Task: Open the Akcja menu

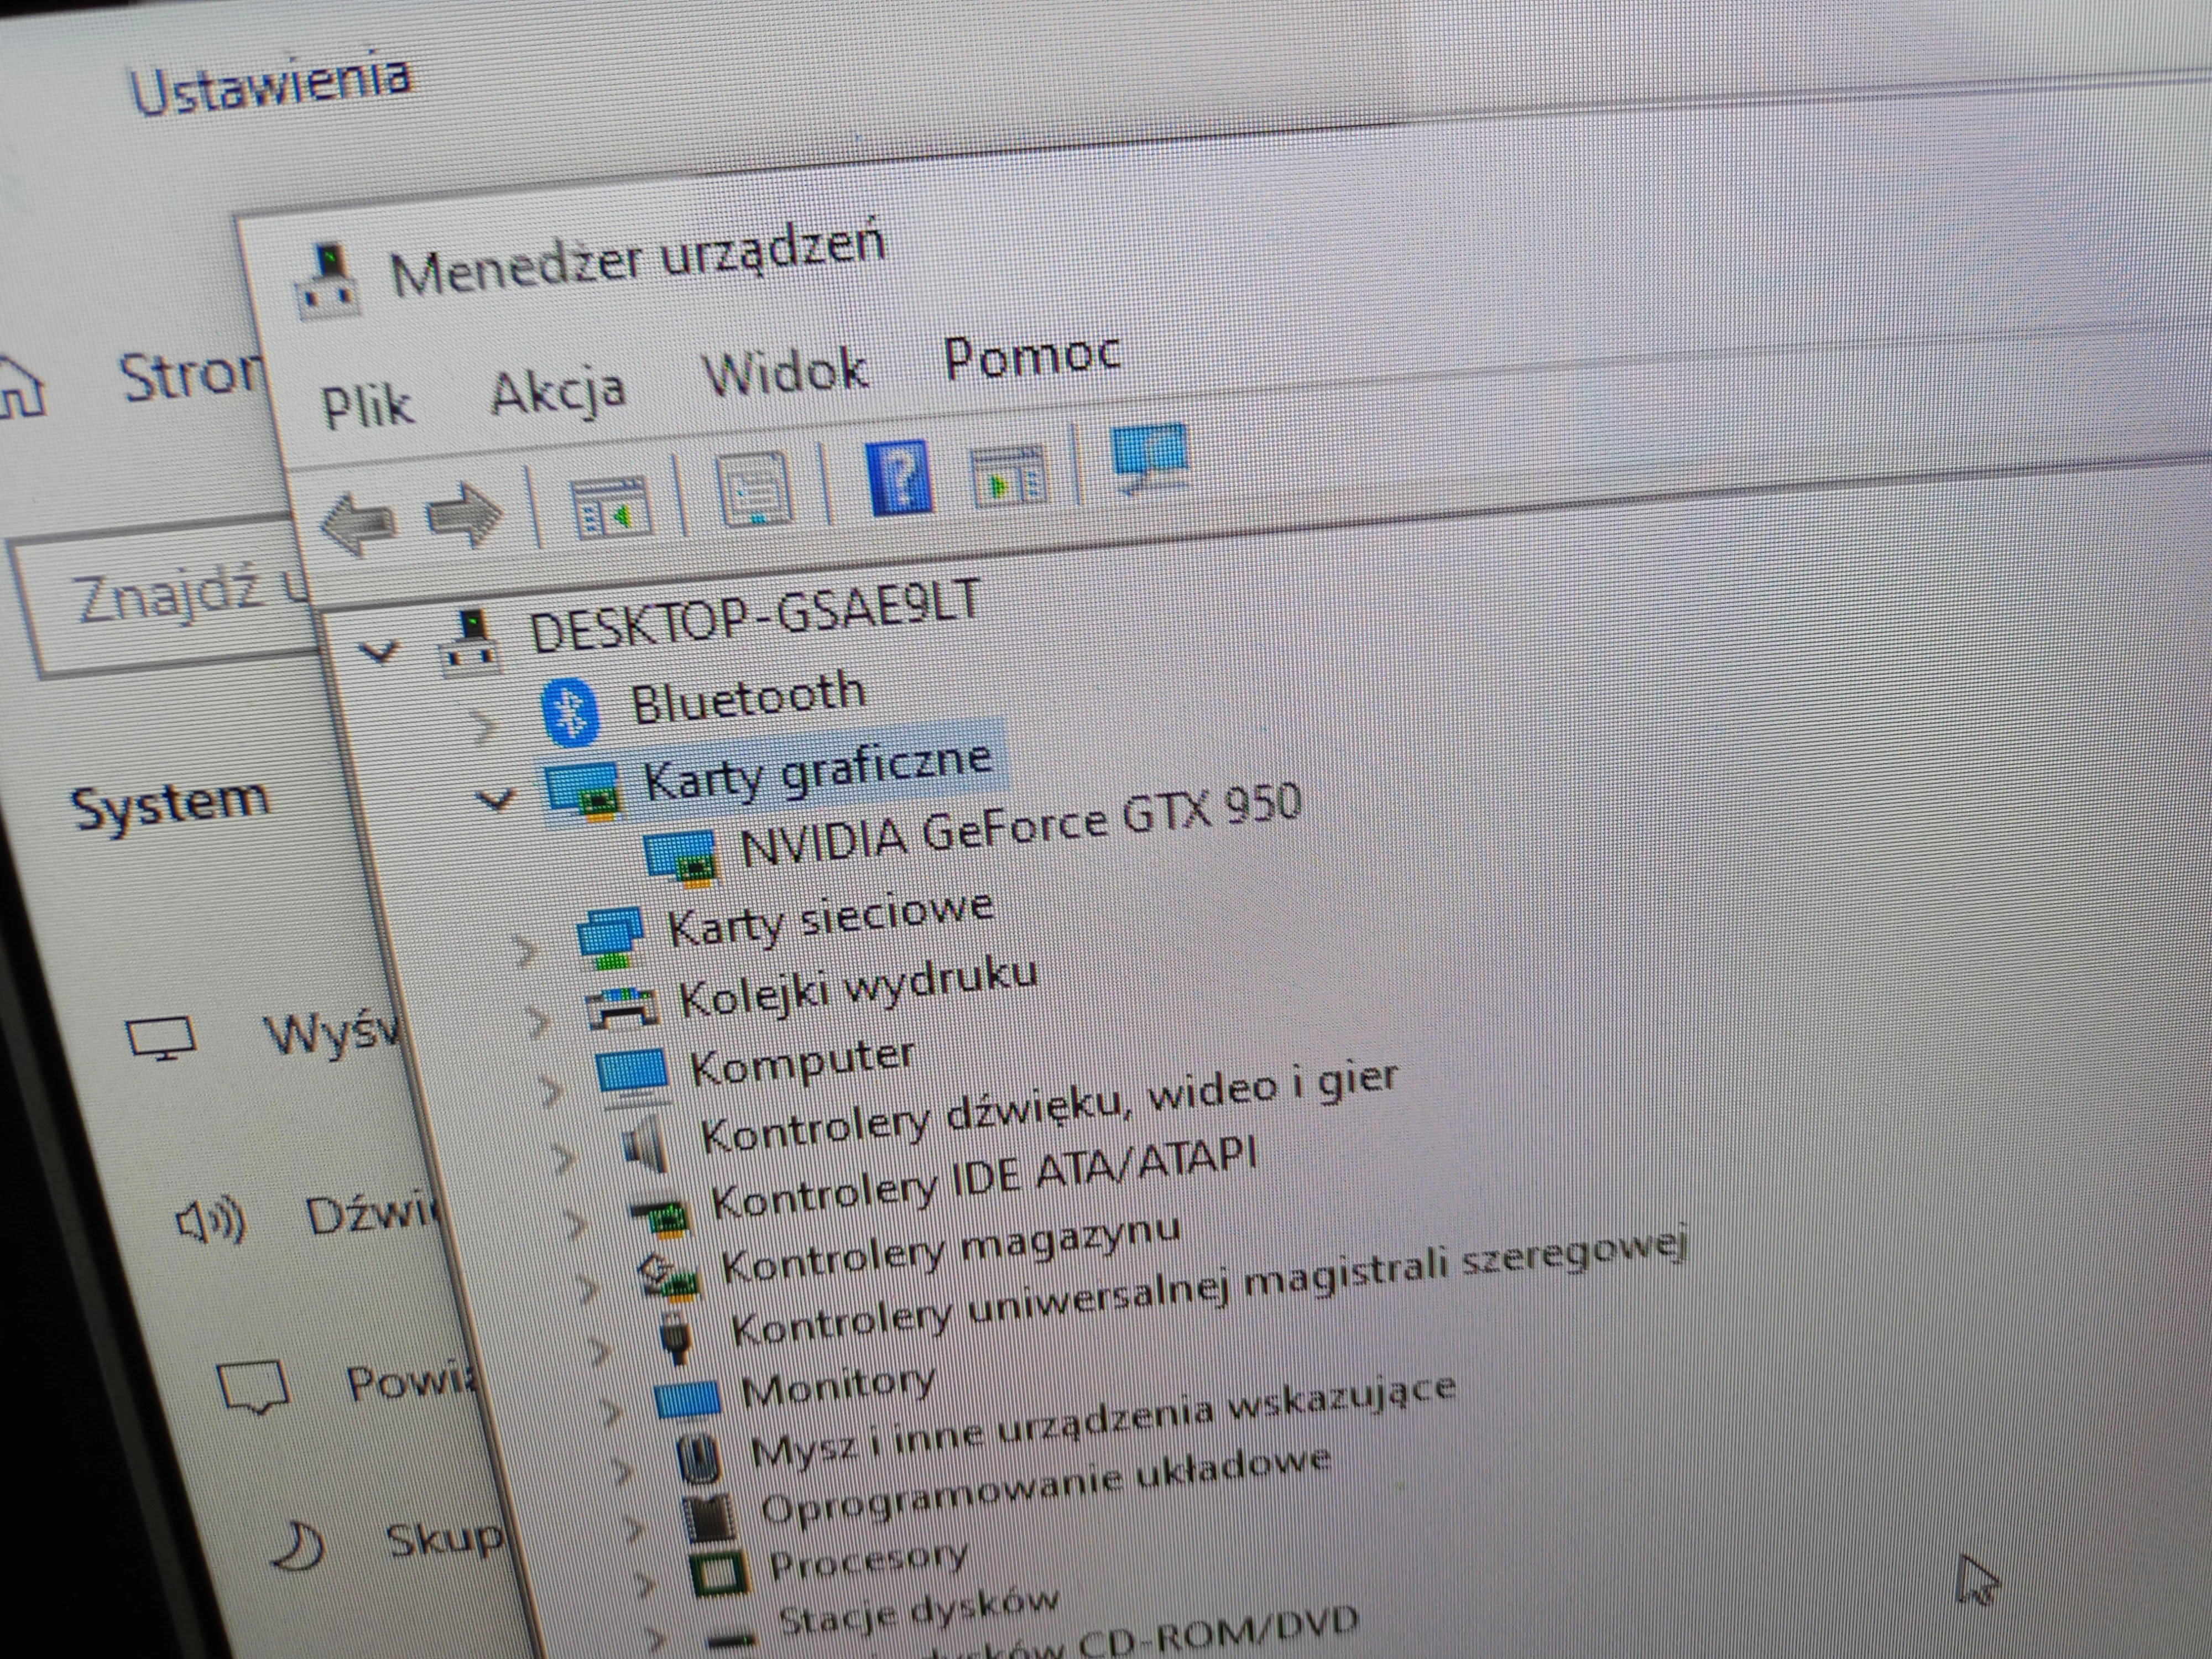Action: (558, 392)
